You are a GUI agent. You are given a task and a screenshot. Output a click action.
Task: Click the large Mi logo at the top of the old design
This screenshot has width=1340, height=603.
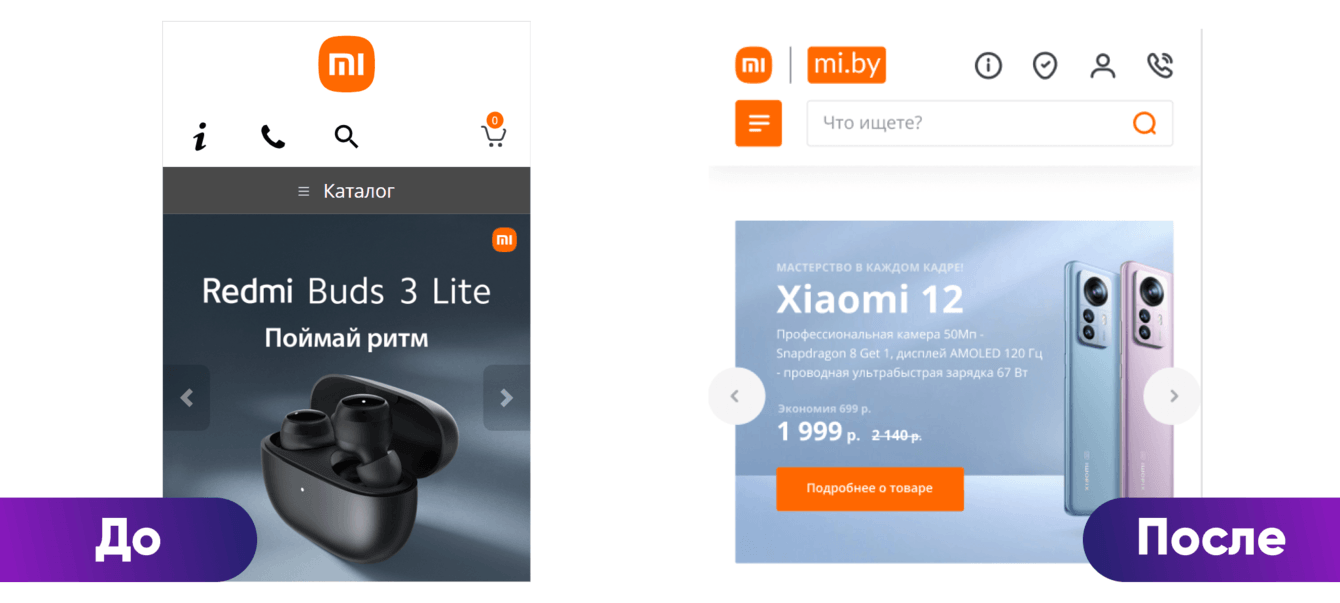pos(347,64)
